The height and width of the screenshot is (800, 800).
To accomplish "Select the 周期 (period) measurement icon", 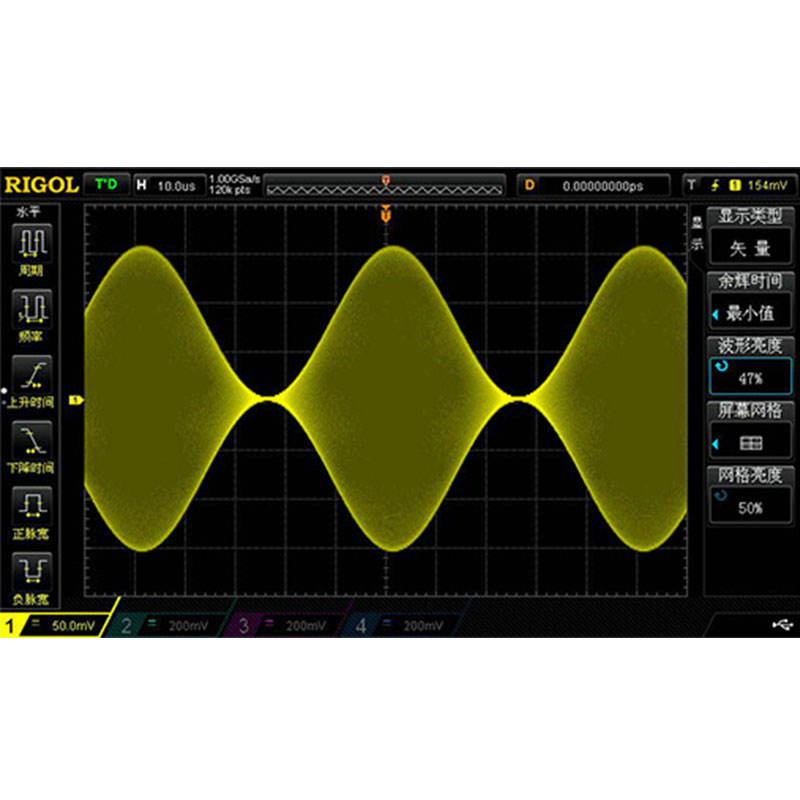I will (32, 242).
